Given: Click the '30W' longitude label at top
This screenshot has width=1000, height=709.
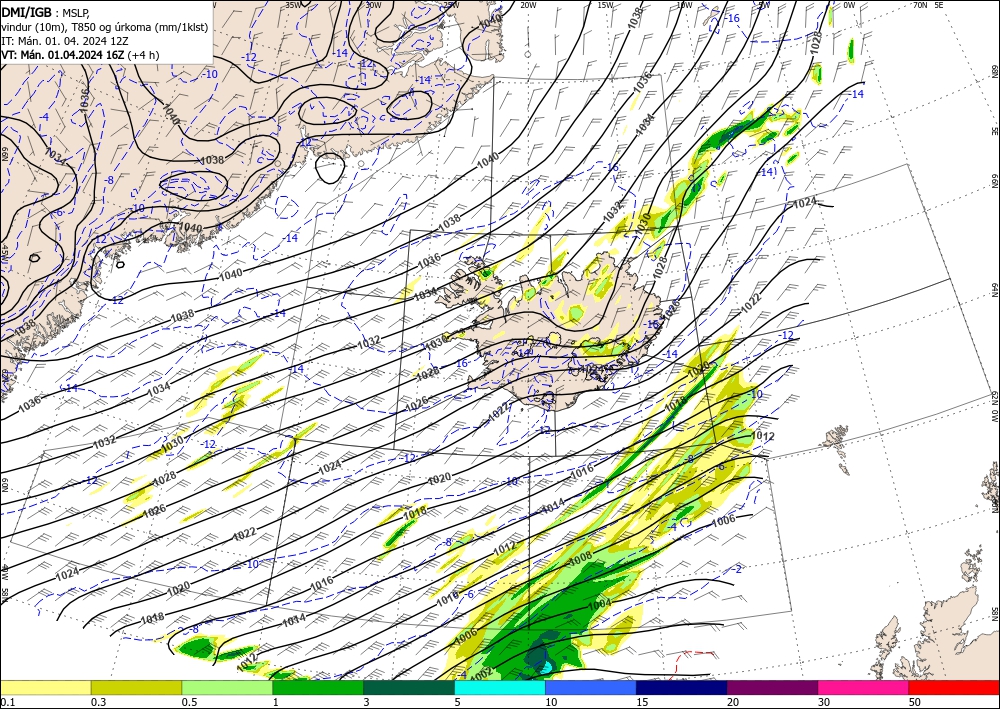Looking at the screenshot, I should point(372,4).
